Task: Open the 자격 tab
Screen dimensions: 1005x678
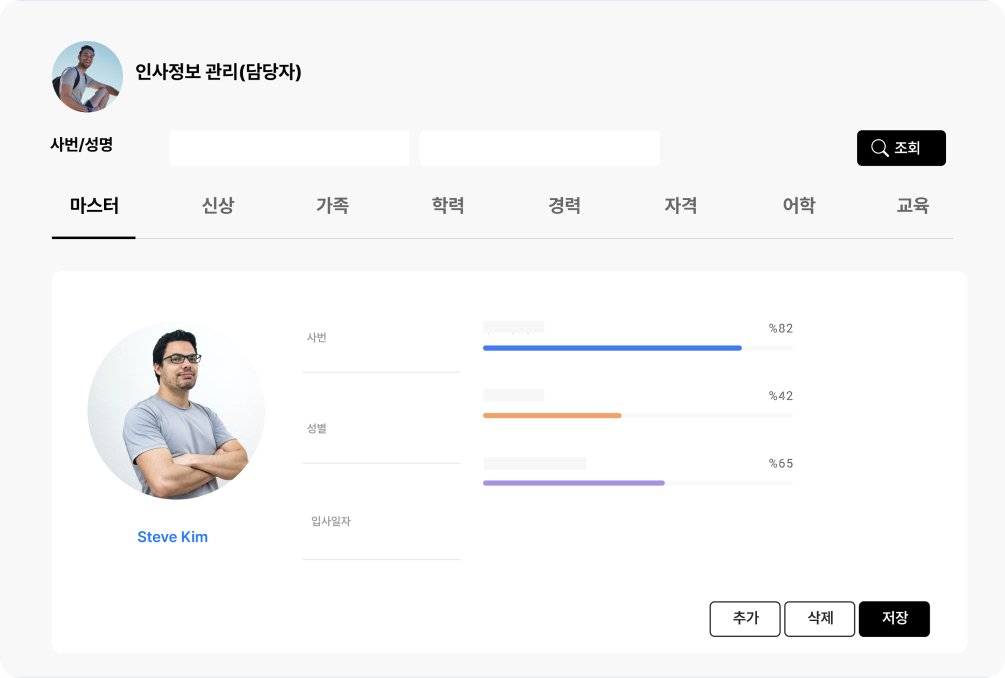Action: click(681, 205)
